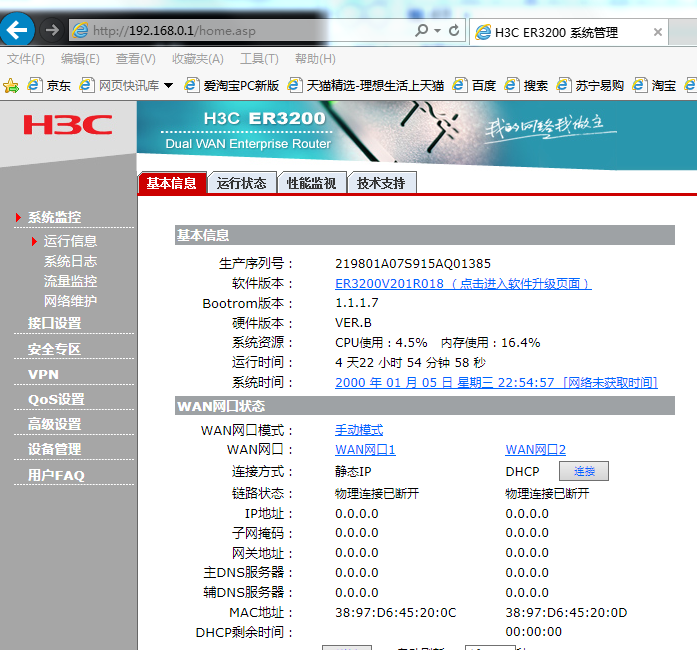This screenshot has height=650, width=697.
Task: Click the 网页快讯库 favorites icon
Action: [87, 85]
